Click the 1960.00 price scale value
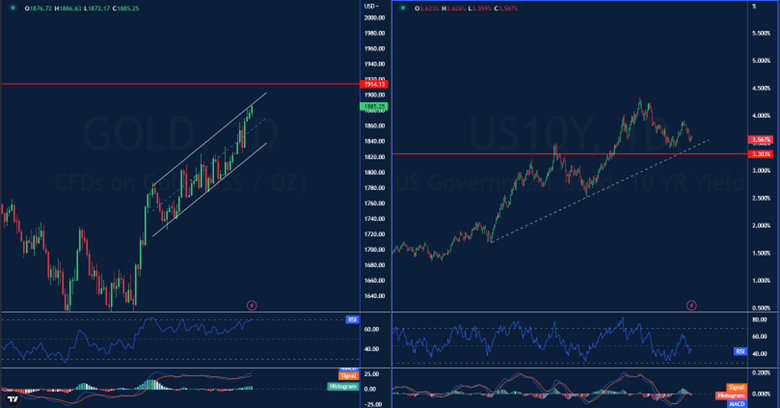The height and width of the screenshot is (408, 780). [375, 49]
